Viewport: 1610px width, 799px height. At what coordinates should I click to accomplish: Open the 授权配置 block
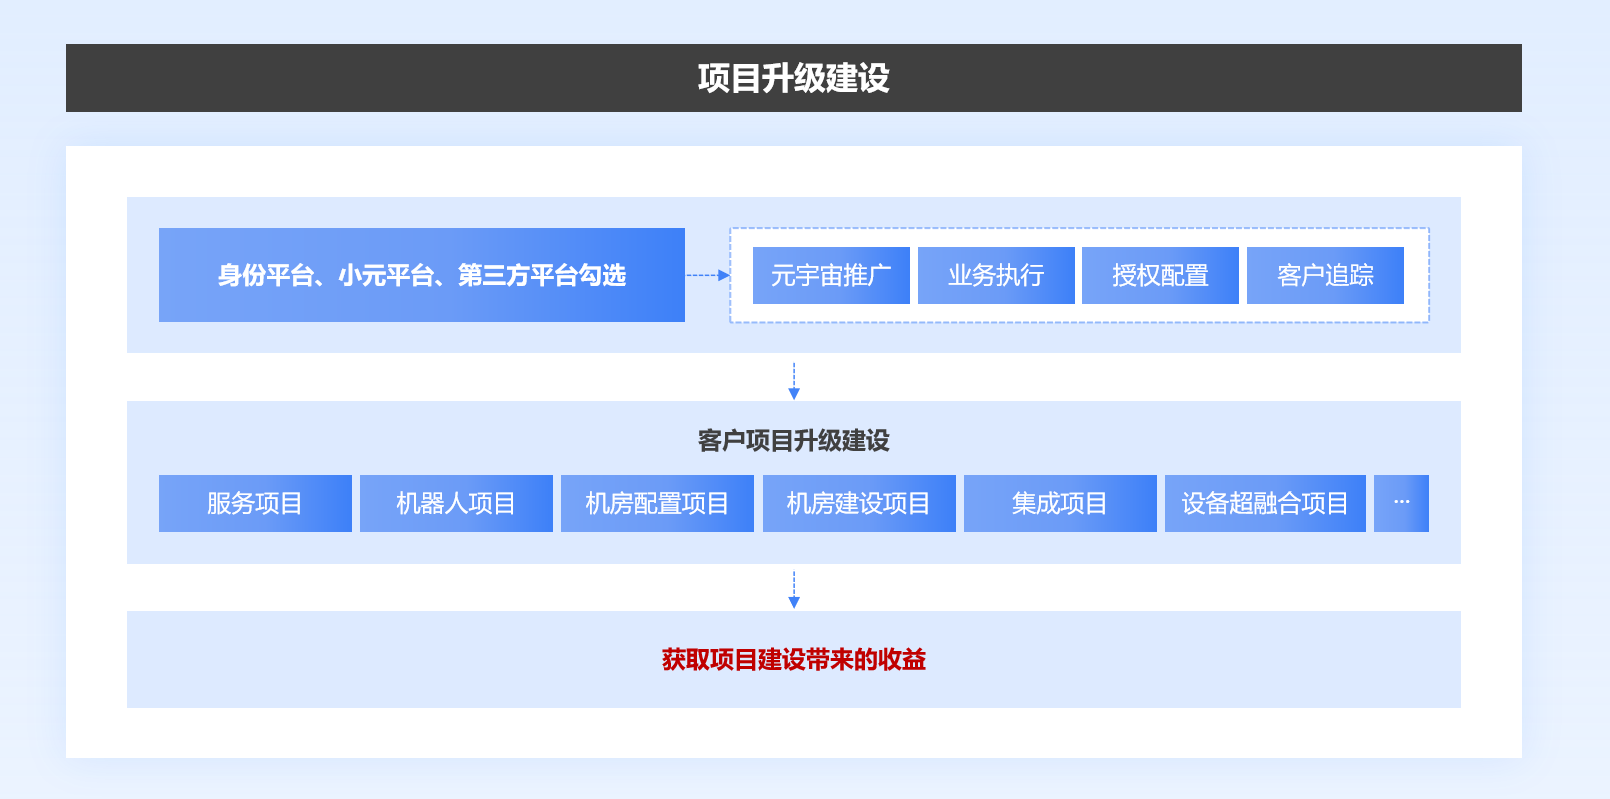tap(1160, 275)
